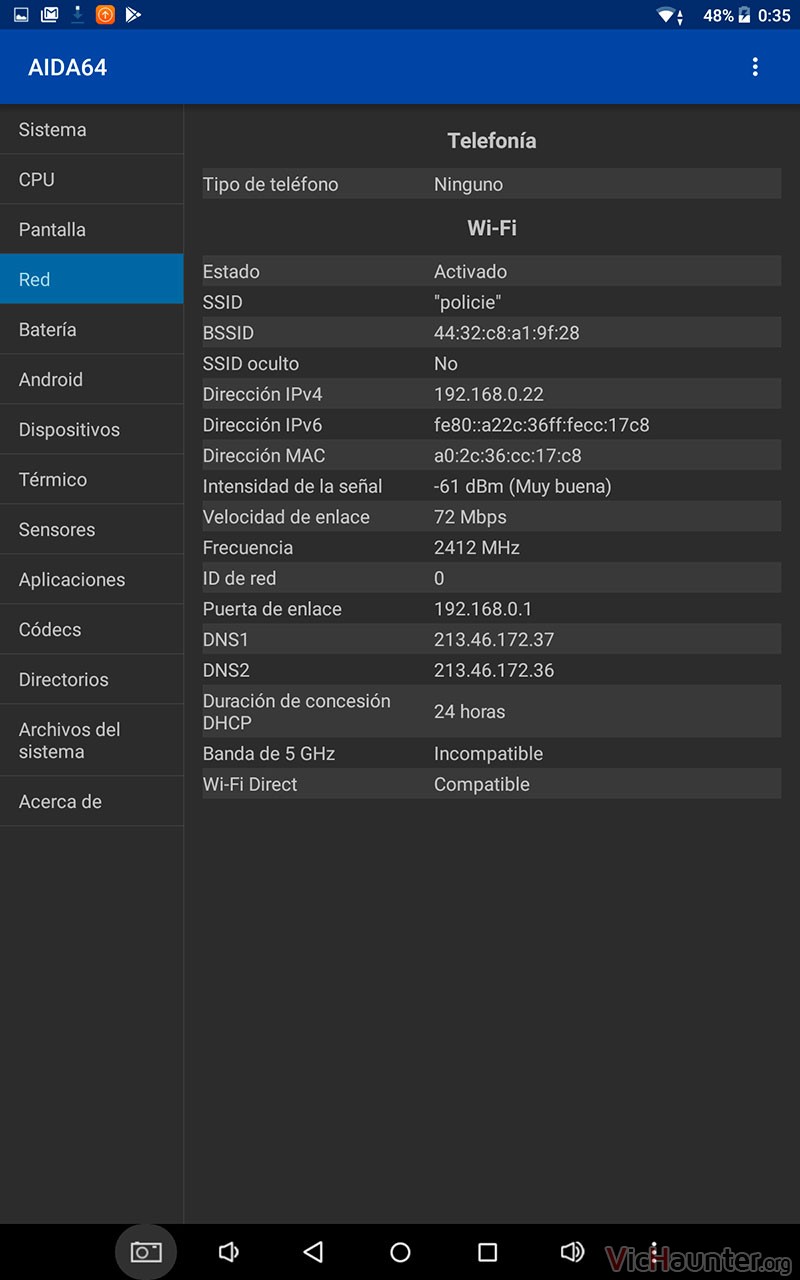
Task: Tap the 0:35 clock in status bar
Action: click(774, 15)
